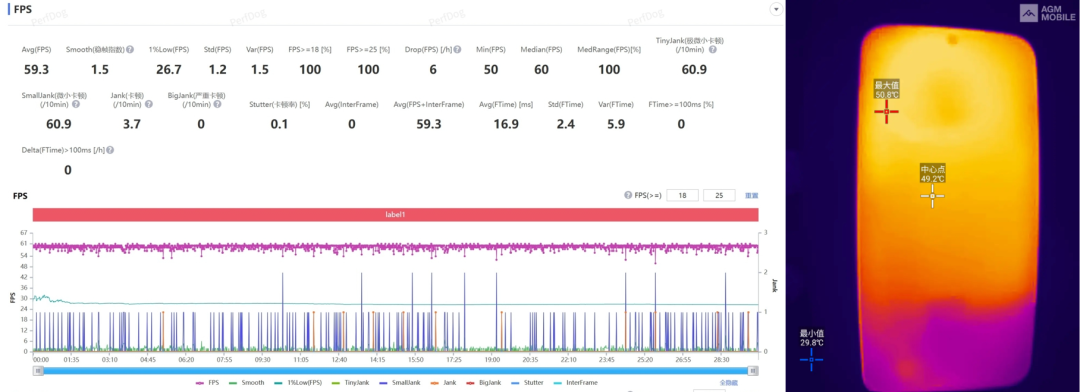Click the Avg(FTime) [ms] value 16.9
The image size is (1080, 392).
pyautogui.click(x=506, y=125)
